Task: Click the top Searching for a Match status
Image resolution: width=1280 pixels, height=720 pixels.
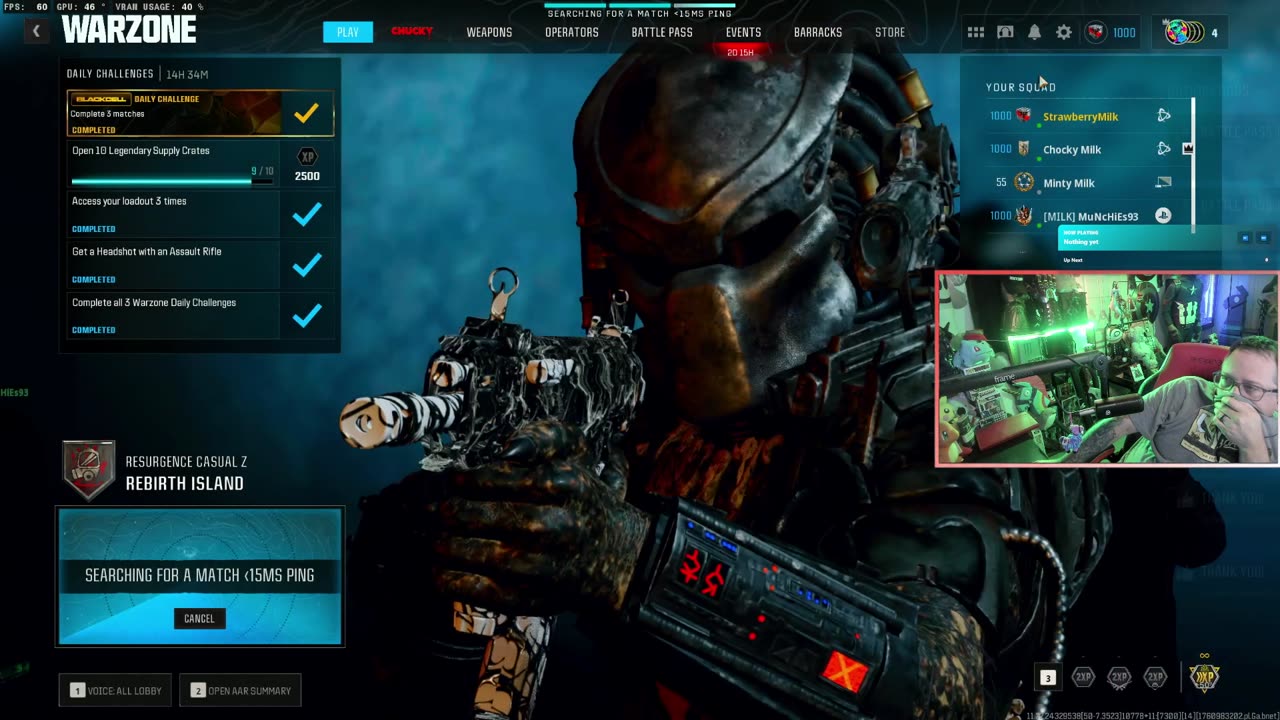Action: [640, 14]
